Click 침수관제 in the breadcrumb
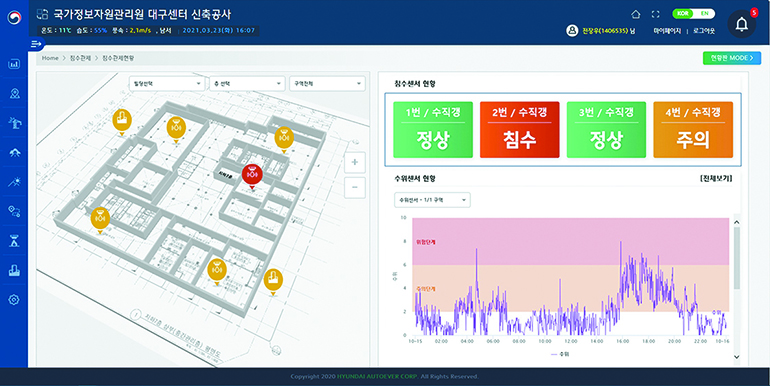Image resolution: width=770 pixels, height=386 pixels. point(80,58)
